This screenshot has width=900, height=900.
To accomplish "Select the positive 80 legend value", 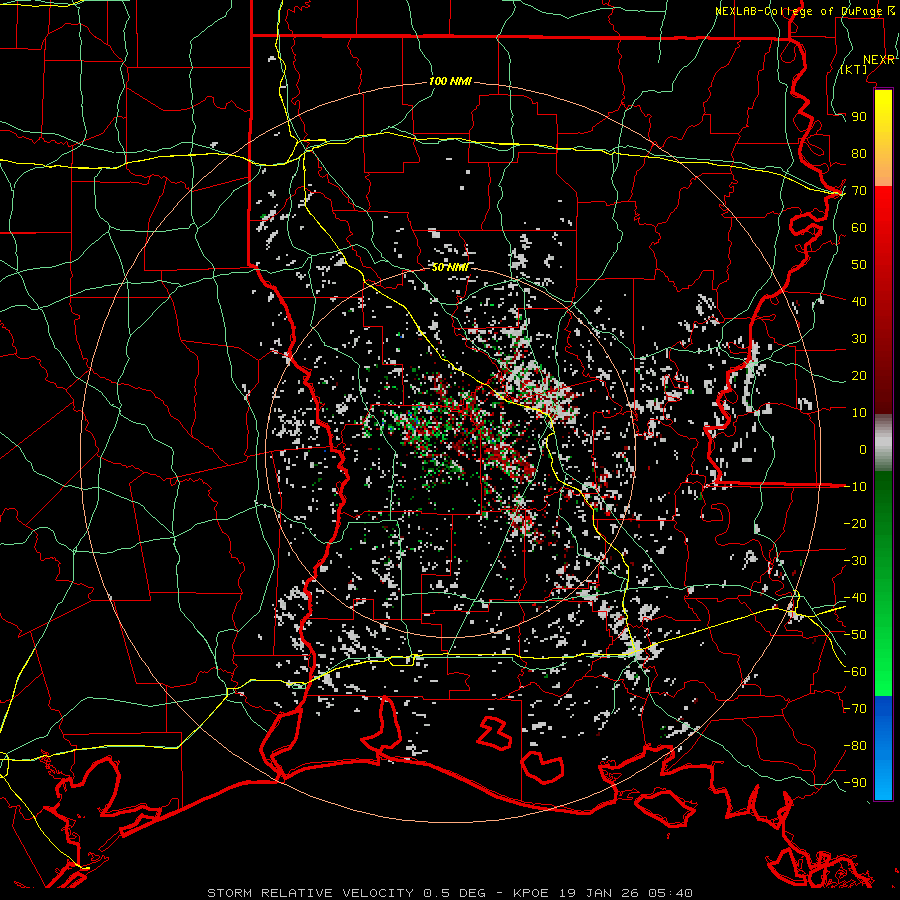I will 859,153.
